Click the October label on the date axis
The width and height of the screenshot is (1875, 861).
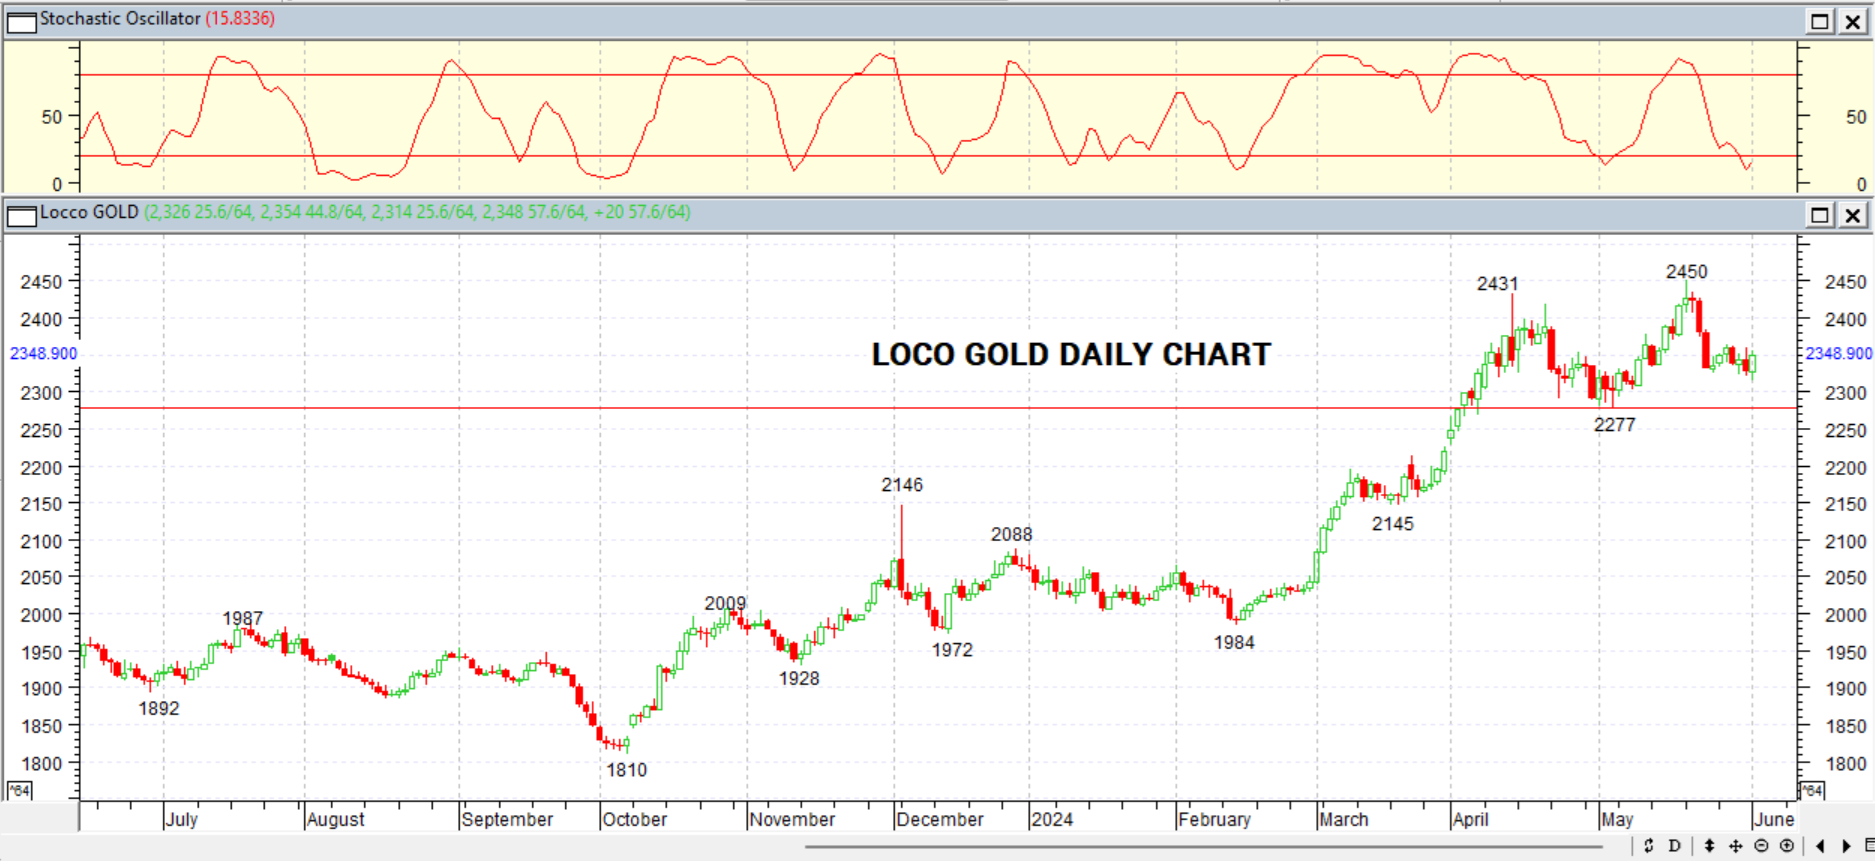point(634,820)
